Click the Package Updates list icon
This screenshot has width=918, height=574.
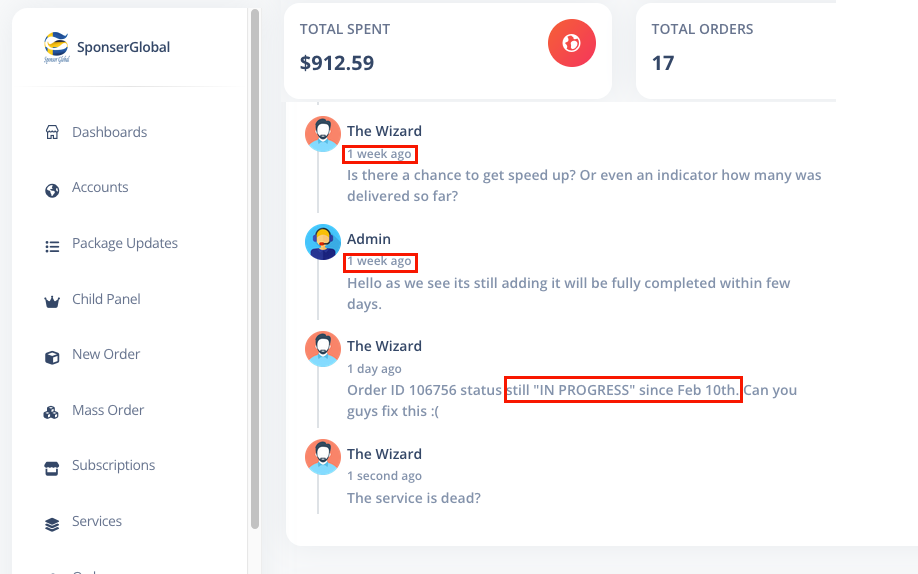point(52,247)
